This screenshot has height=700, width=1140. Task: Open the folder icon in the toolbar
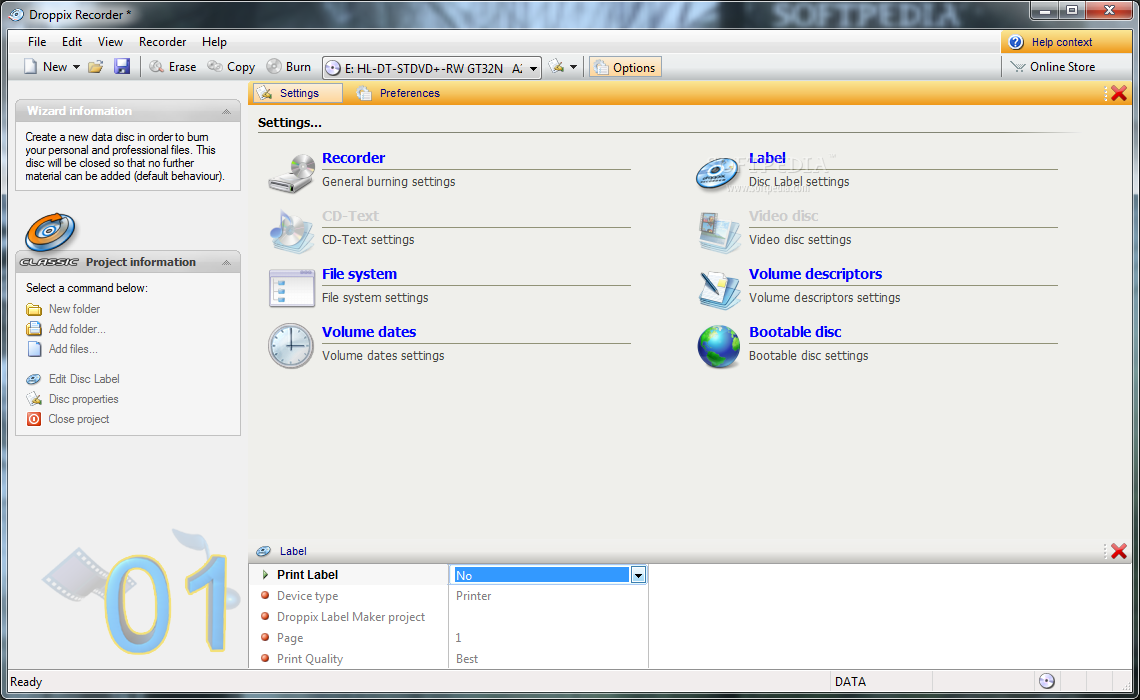95,67
